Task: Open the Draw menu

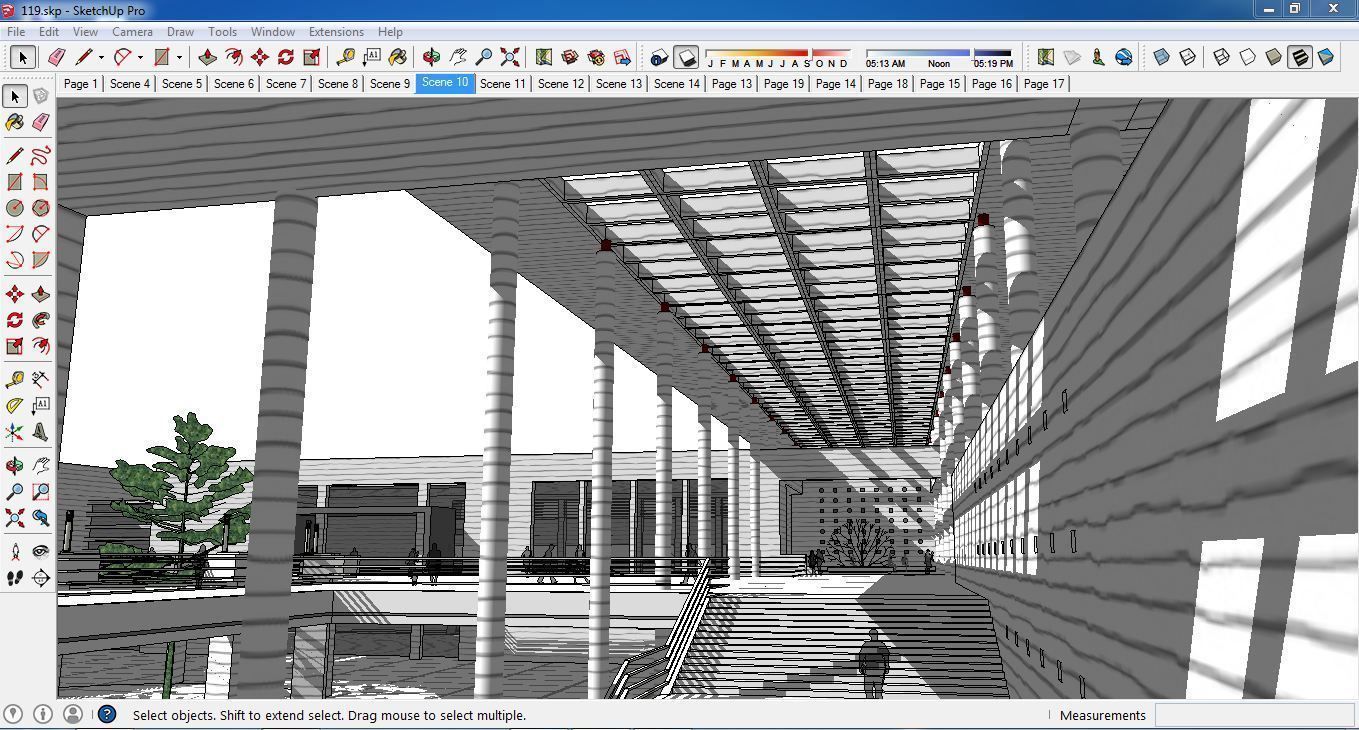Action: pos(180,32)
